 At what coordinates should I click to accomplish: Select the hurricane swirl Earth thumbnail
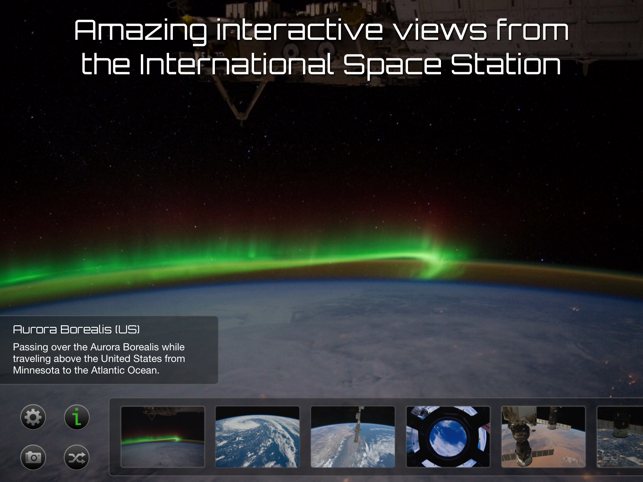(x=258, y=437)
